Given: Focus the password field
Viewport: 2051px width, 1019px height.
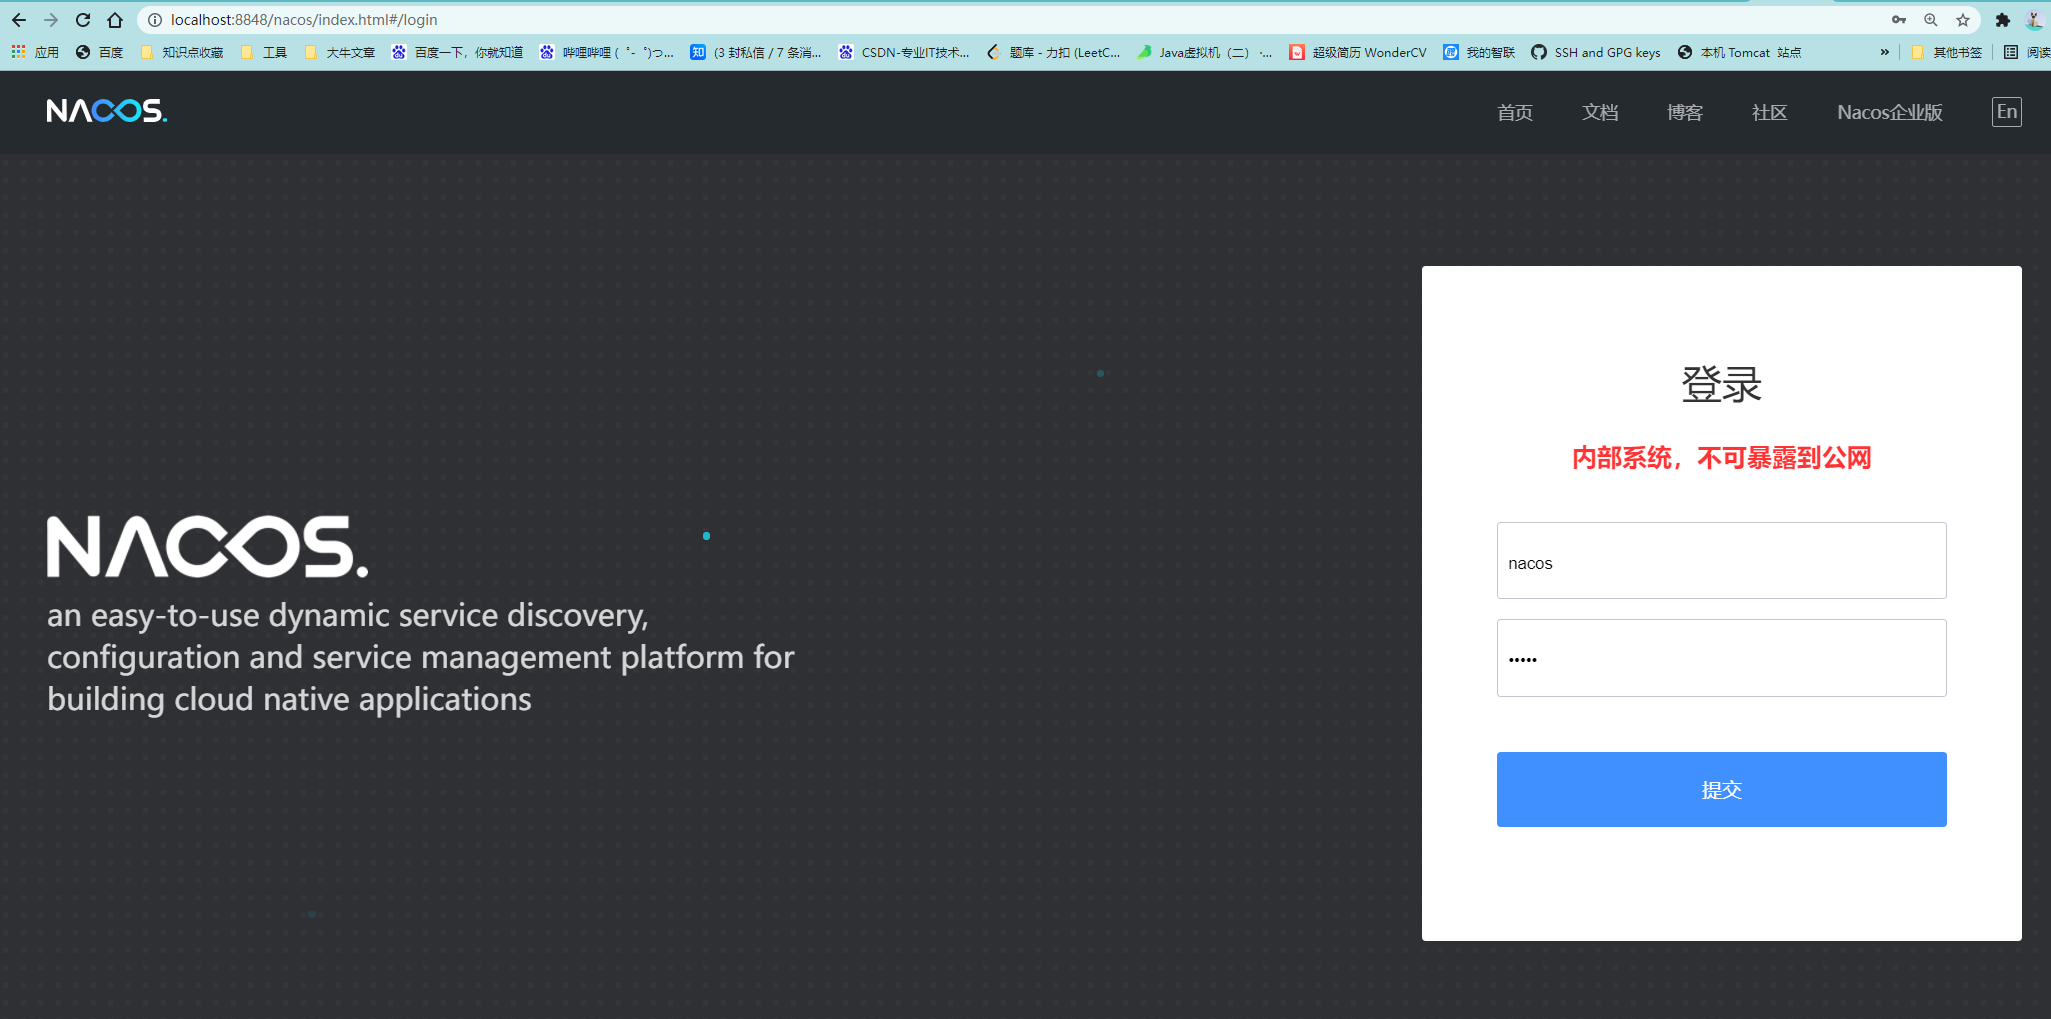Looking at the screenshot, I should point(1722,658).
